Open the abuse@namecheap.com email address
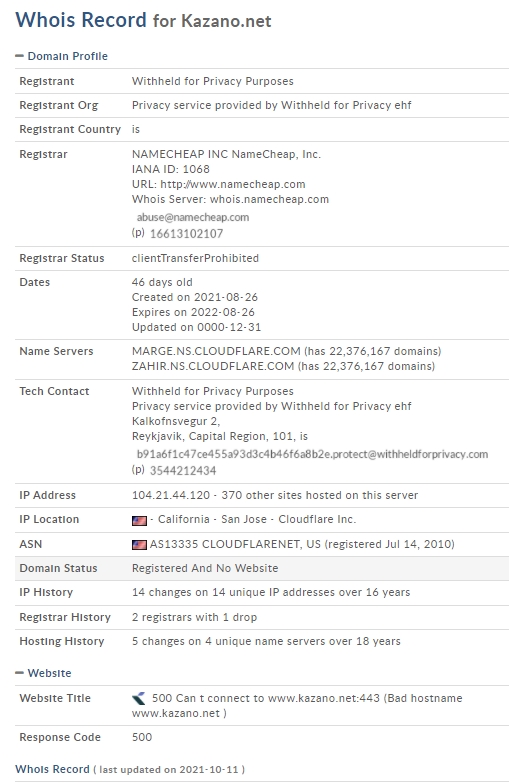509x783 pixels. coord(193,217)
